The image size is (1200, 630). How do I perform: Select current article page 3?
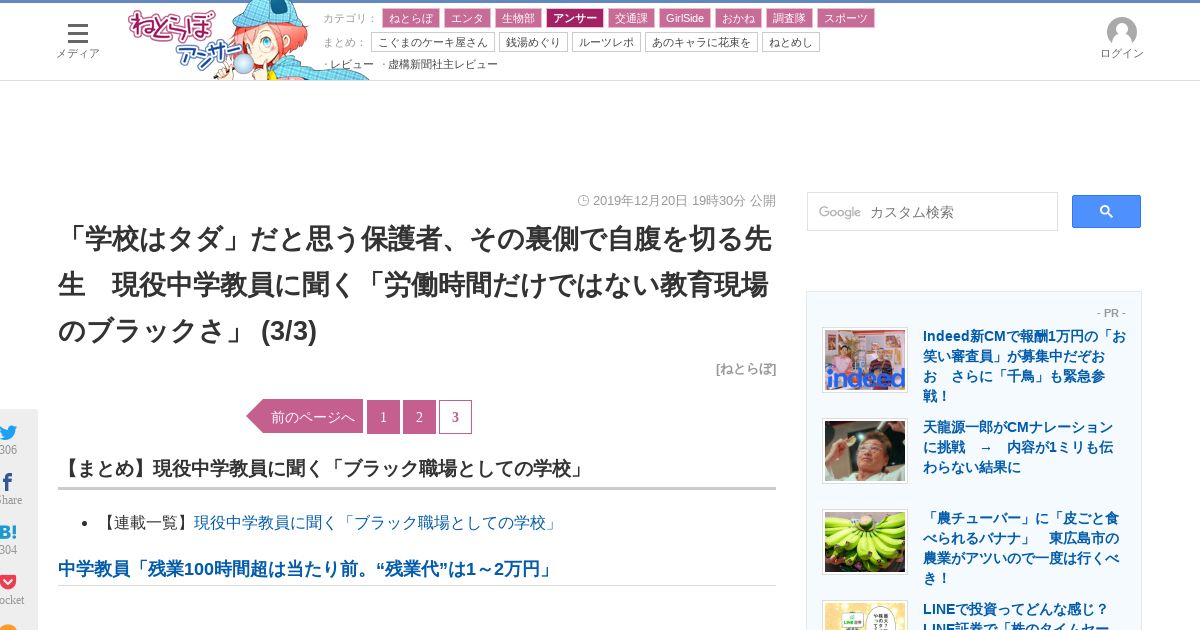[x=455, y=417]
